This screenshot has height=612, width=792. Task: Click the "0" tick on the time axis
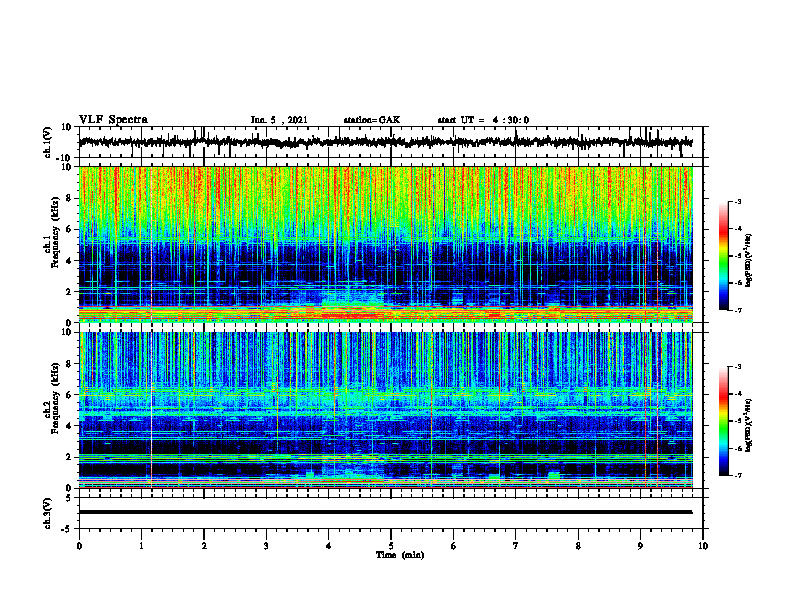(79, 546)
